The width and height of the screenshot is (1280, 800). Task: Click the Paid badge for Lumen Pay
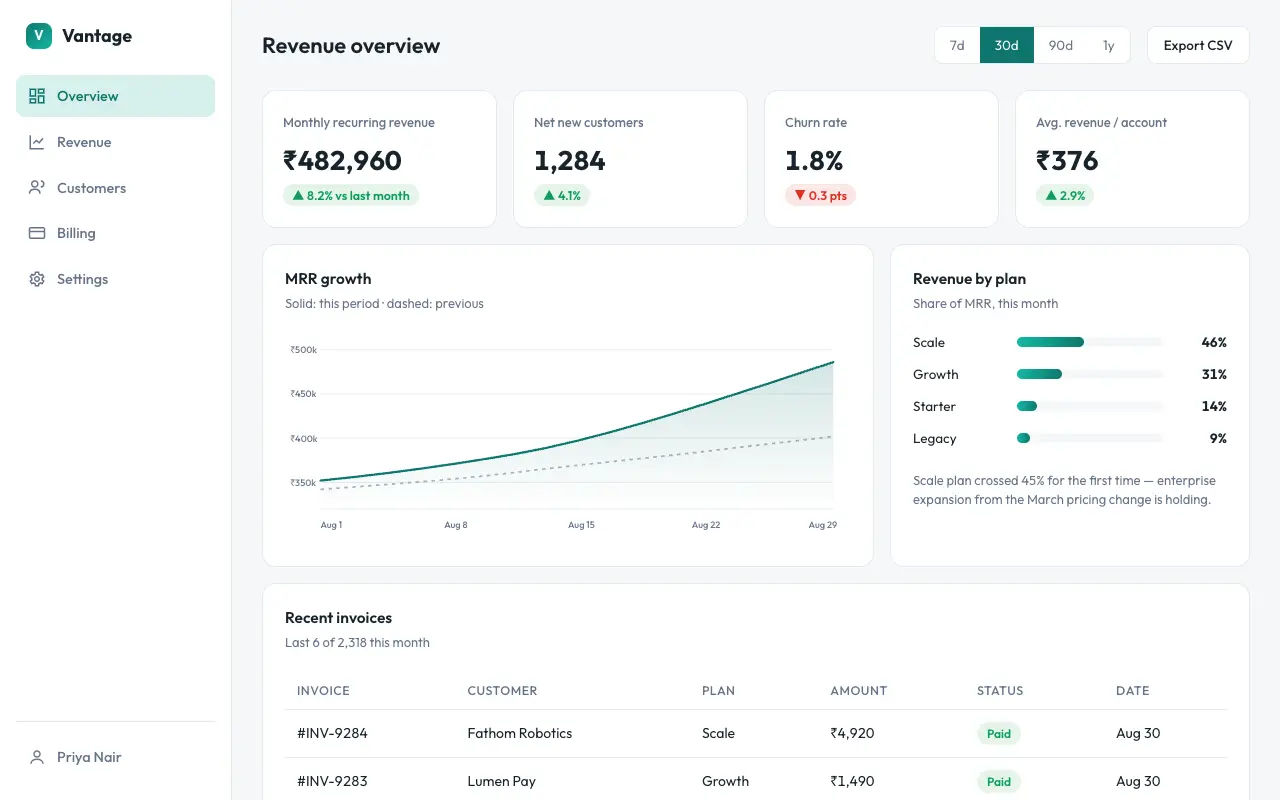pyautogui.click(x=999, y=782)
